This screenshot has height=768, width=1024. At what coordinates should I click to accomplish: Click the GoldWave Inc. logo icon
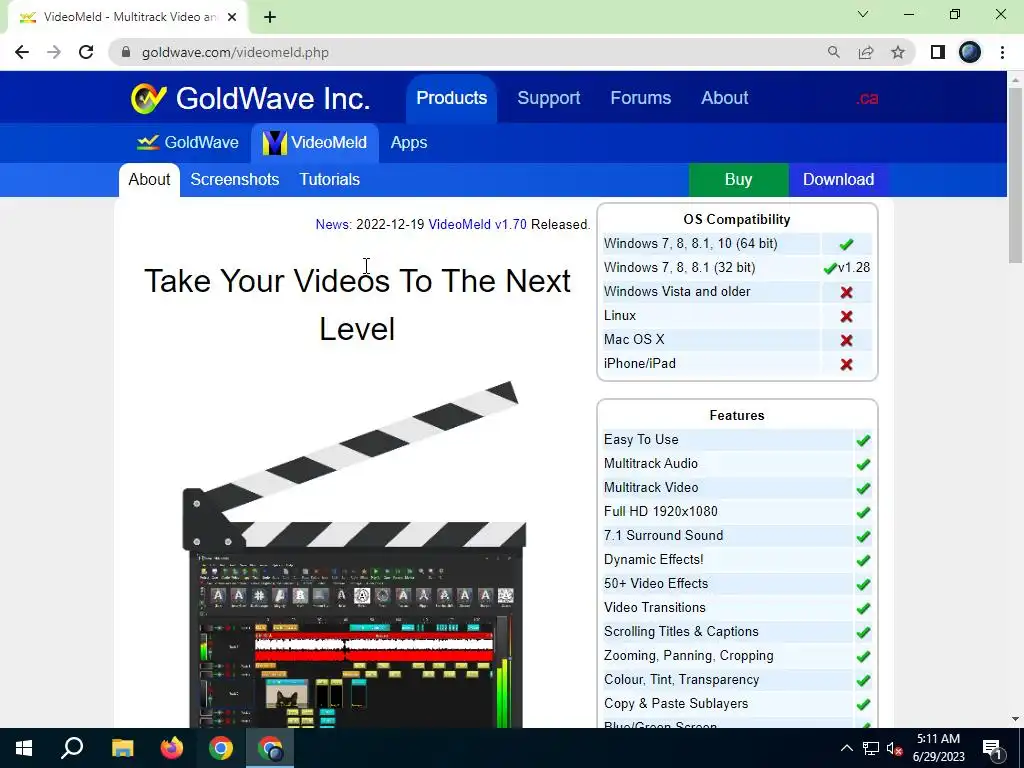(x=148, y=99)
